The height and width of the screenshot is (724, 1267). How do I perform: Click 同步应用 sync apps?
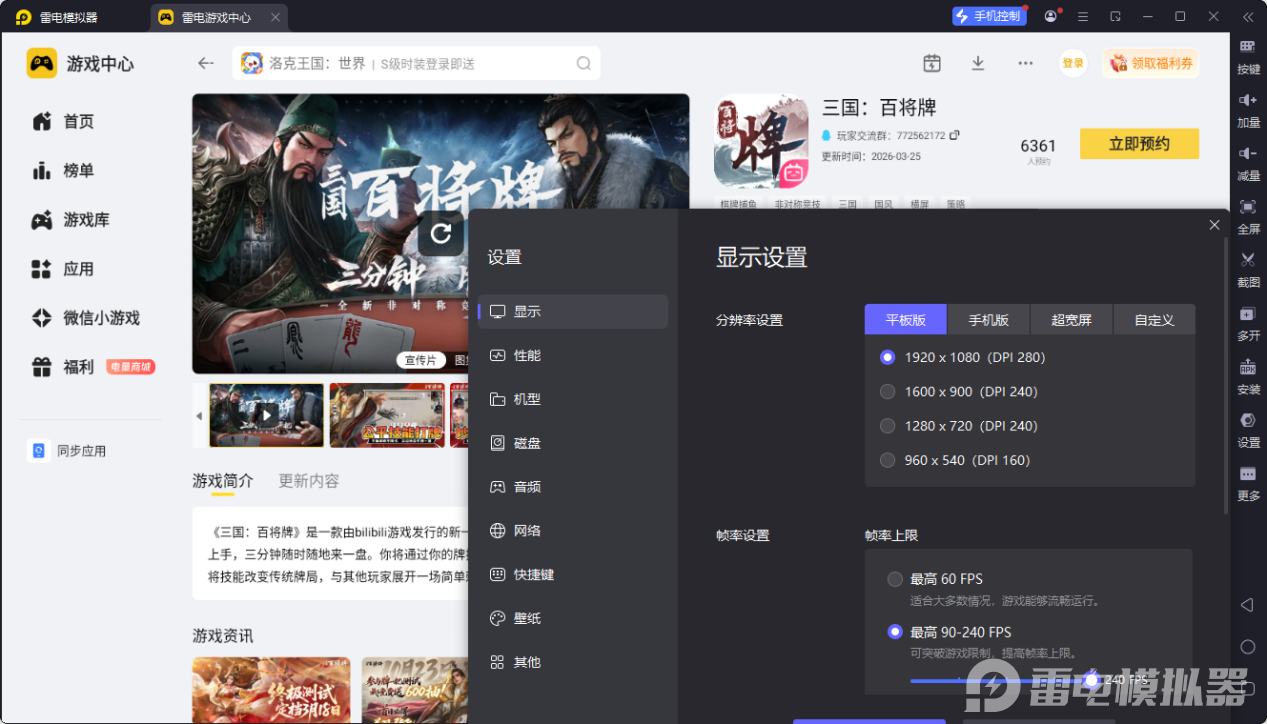(x=67, y=451)
